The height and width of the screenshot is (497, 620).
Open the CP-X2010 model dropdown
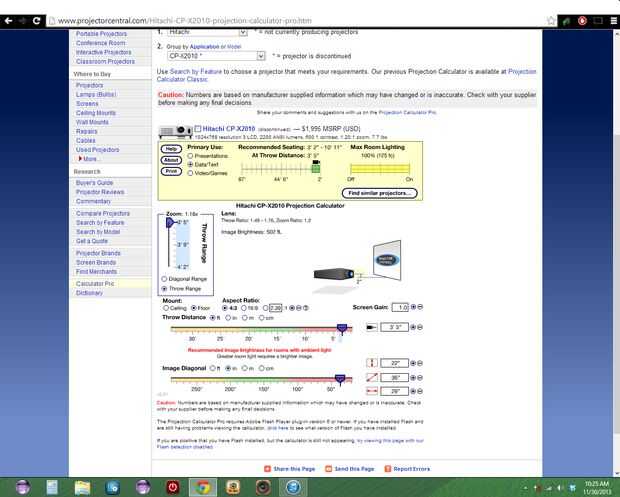(x=216, y=56)
